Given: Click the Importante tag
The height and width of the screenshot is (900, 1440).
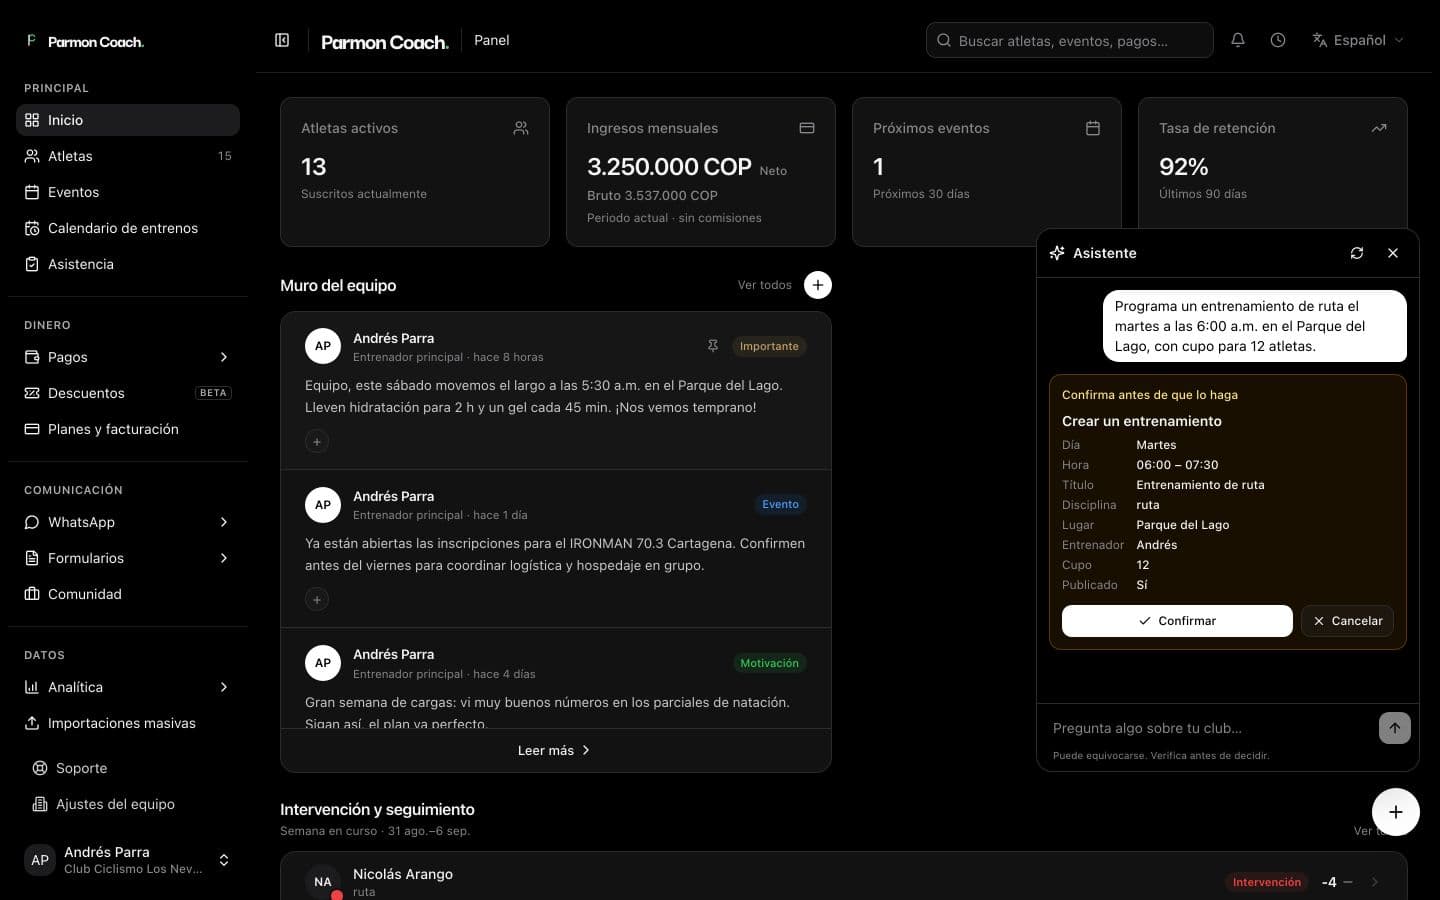Looking at the screenshot, I should [769, 346].
